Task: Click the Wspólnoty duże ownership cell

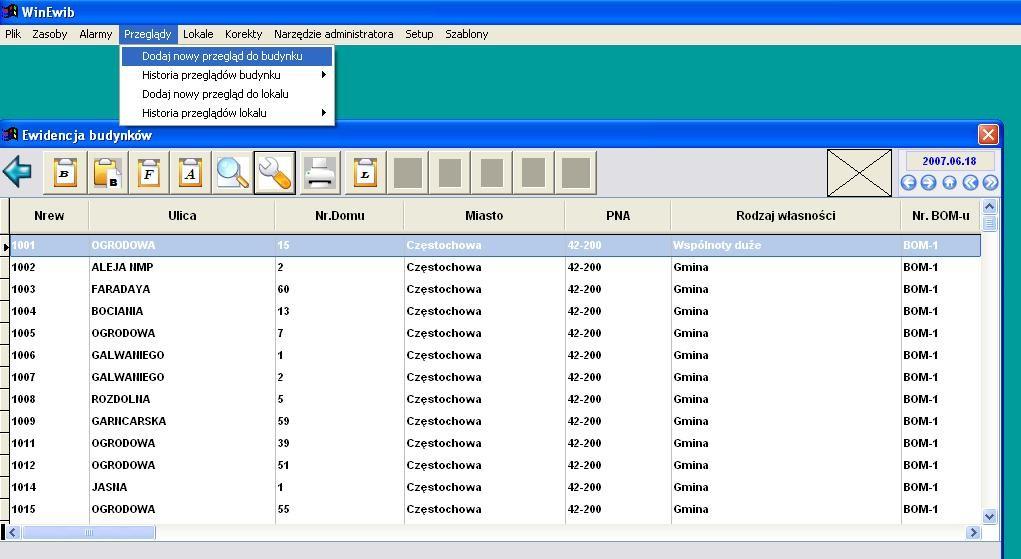Action: [785, 246]
